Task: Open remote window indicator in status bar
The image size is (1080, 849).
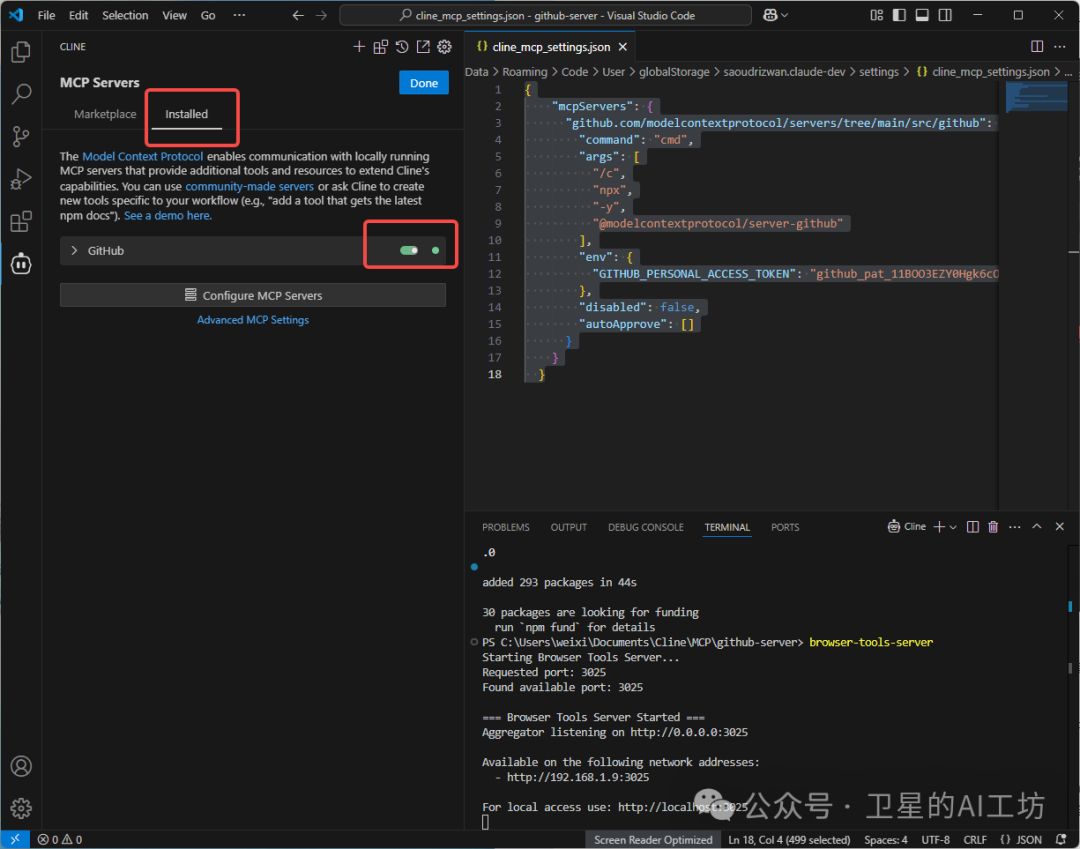Action: pyautogui.click(x=14, y=839)
